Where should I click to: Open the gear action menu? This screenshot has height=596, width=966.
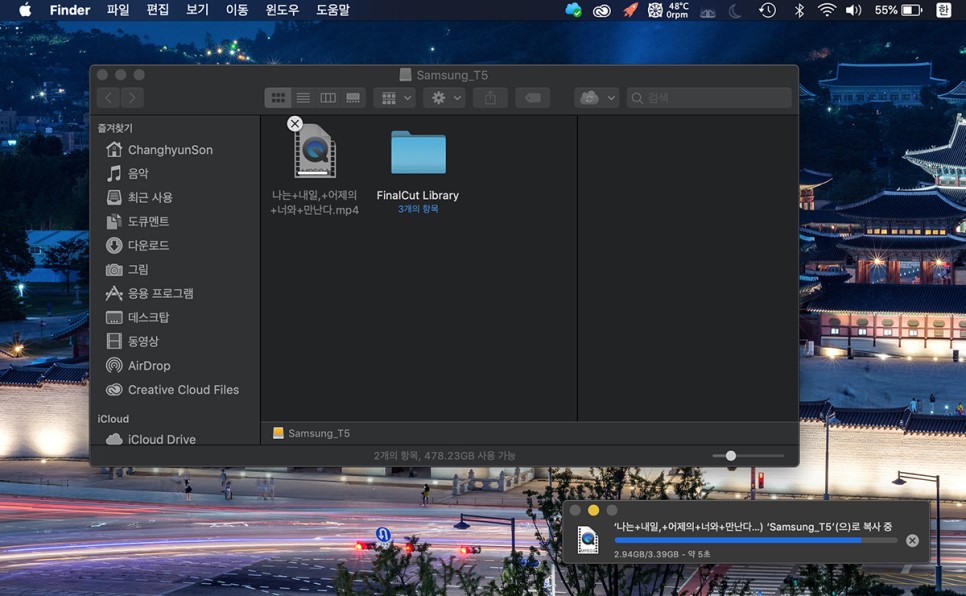pos(444,97)
